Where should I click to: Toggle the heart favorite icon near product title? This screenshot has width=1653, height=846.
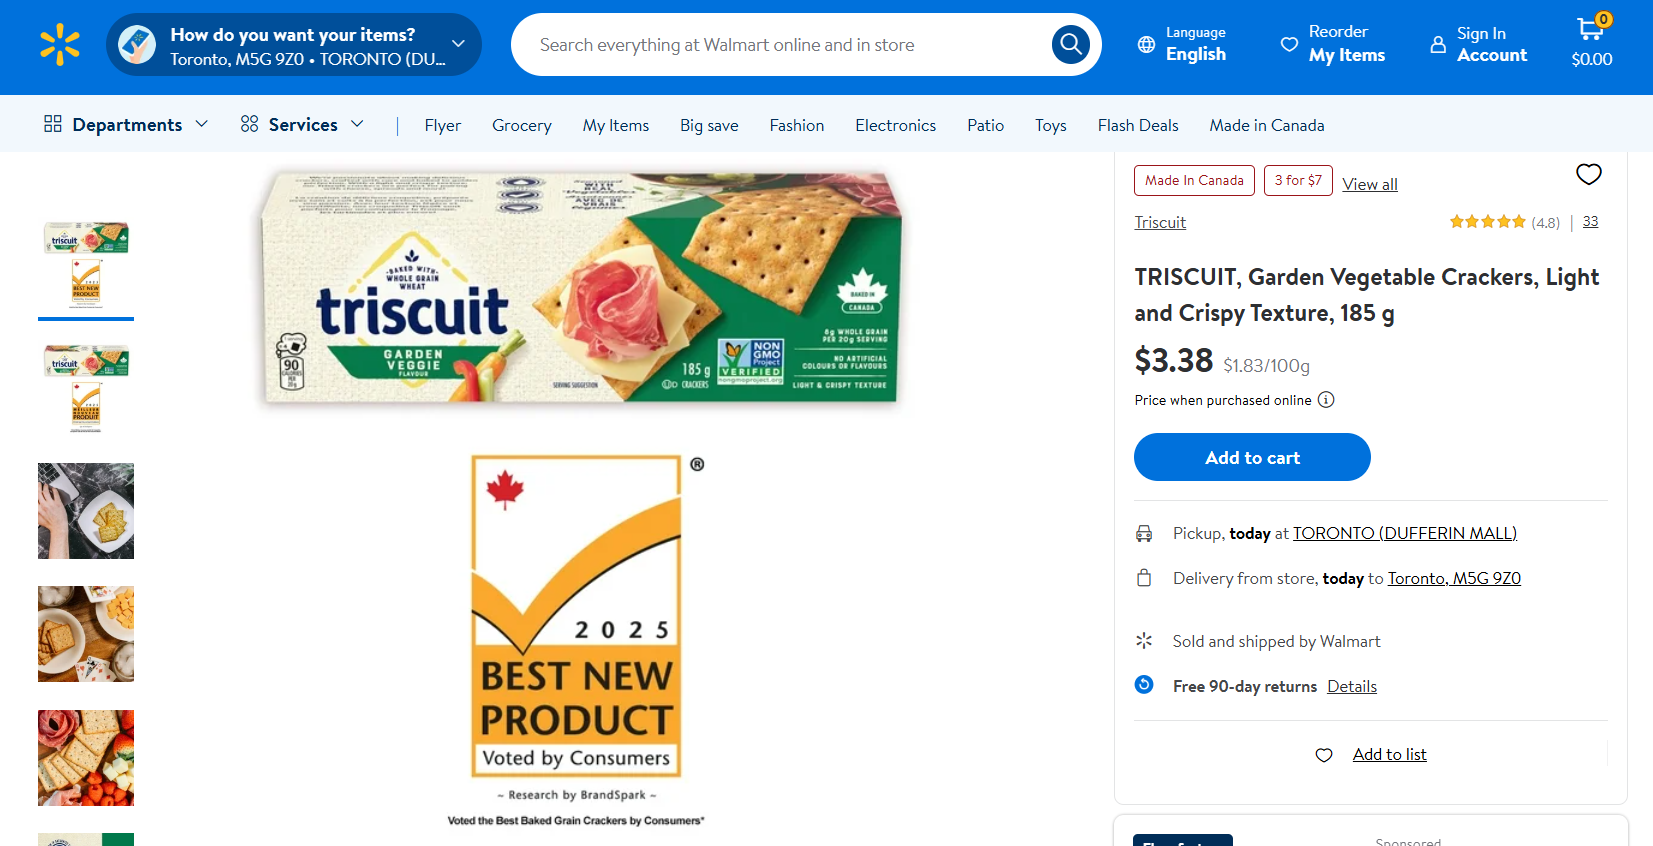click(x=1589, y=174)
